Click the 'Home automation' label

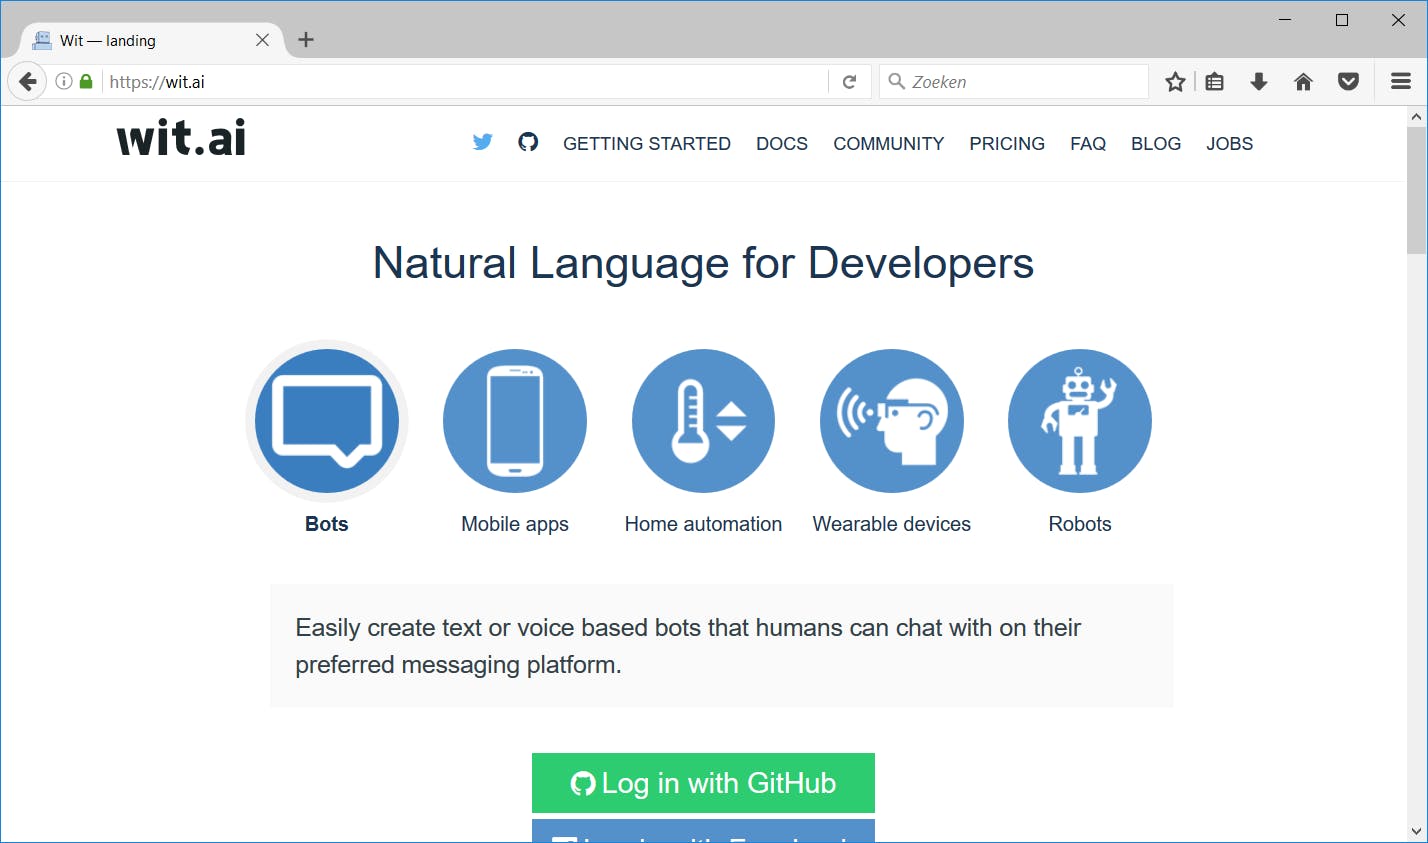point(704,524)
